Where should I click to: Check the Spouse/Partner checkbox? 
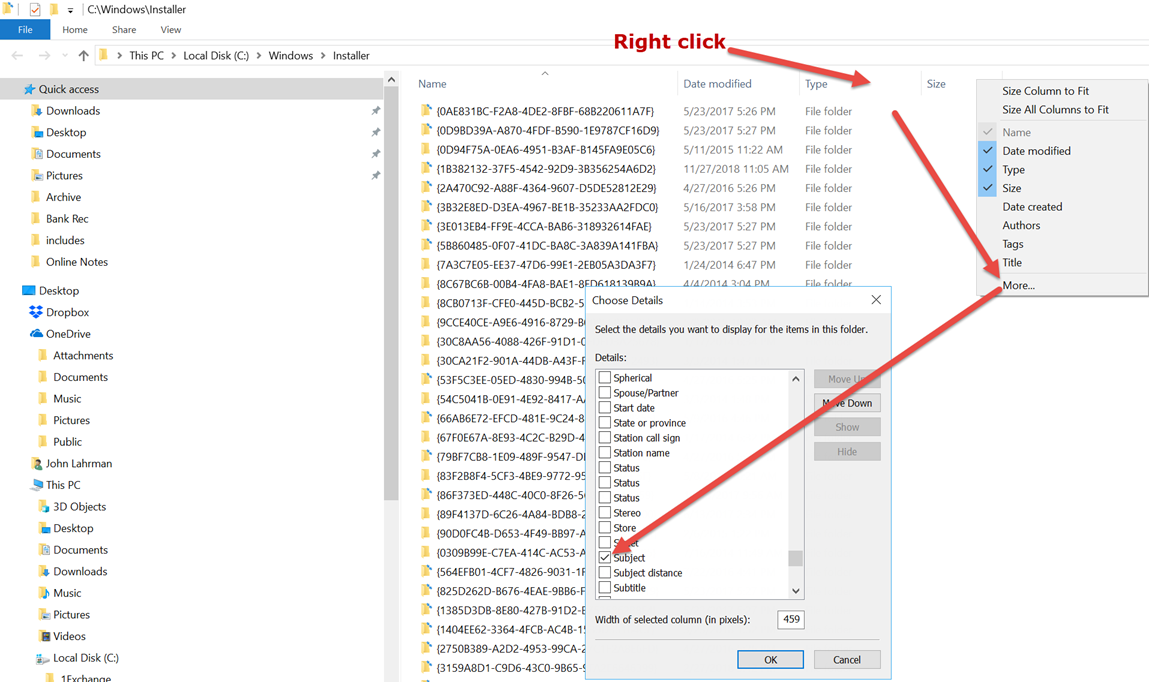605,393
